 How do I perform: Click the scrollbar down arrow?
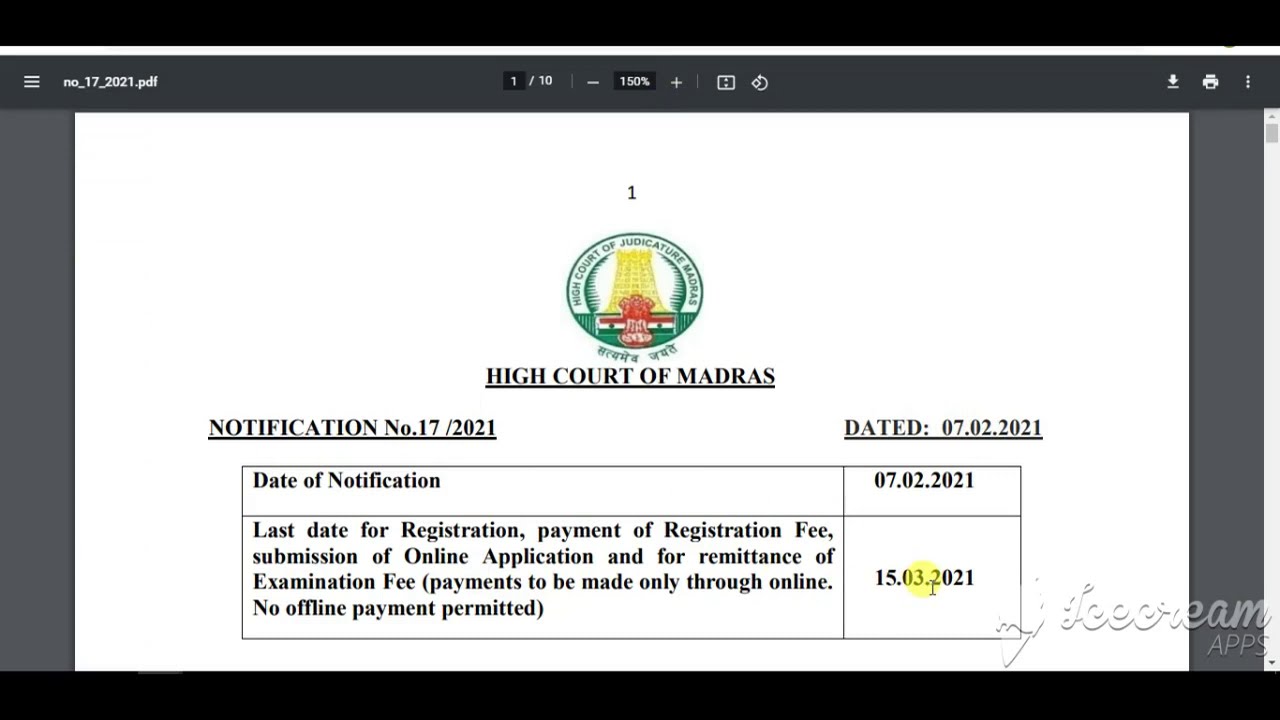1272,662
